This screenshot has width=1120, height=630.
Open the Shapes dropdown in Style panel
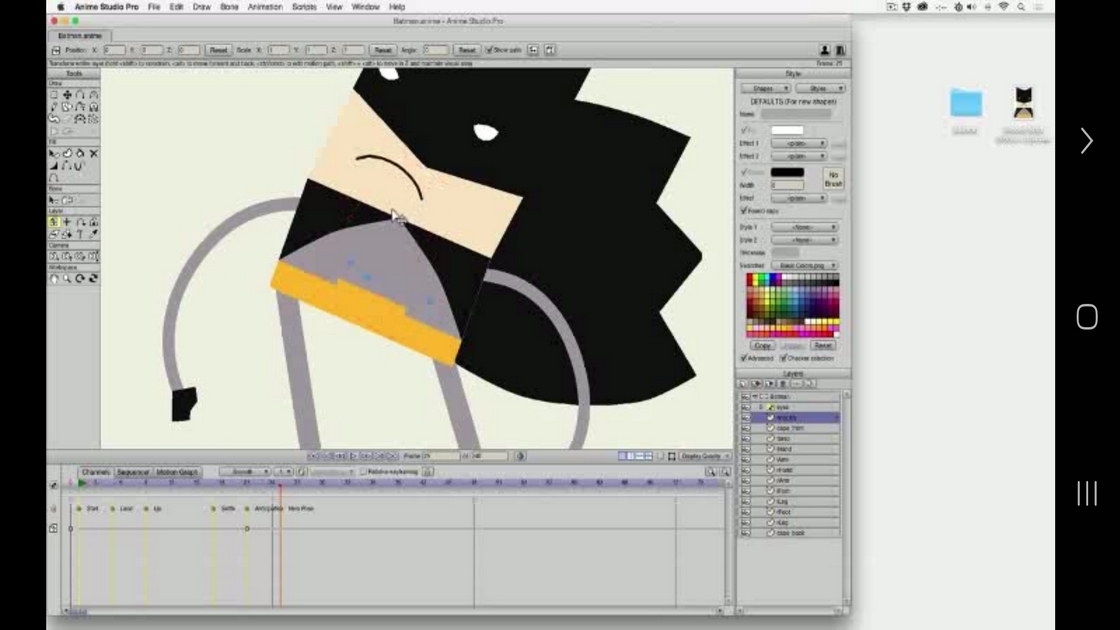click(765, 89)
